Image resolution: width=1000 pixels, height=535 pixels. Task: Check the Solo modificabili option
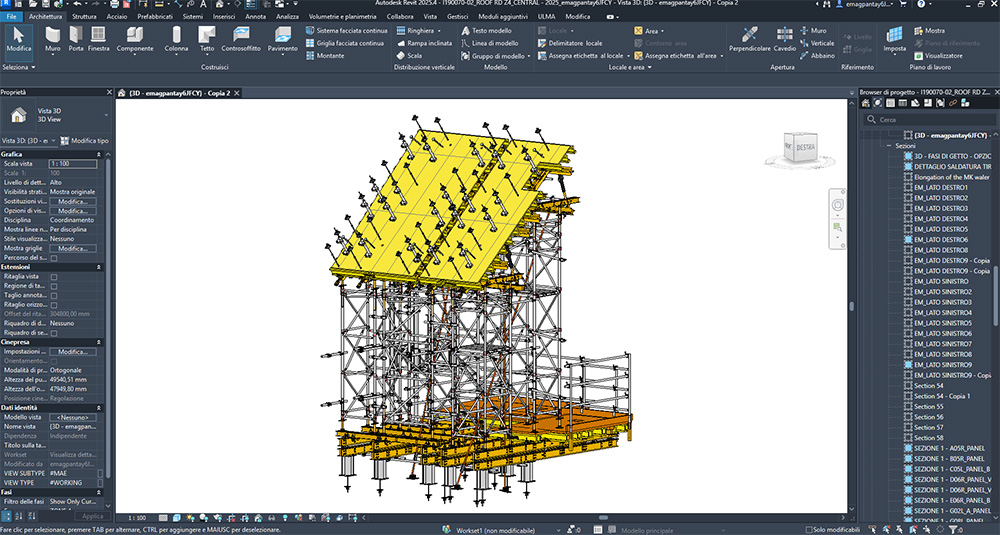[809, 530]
